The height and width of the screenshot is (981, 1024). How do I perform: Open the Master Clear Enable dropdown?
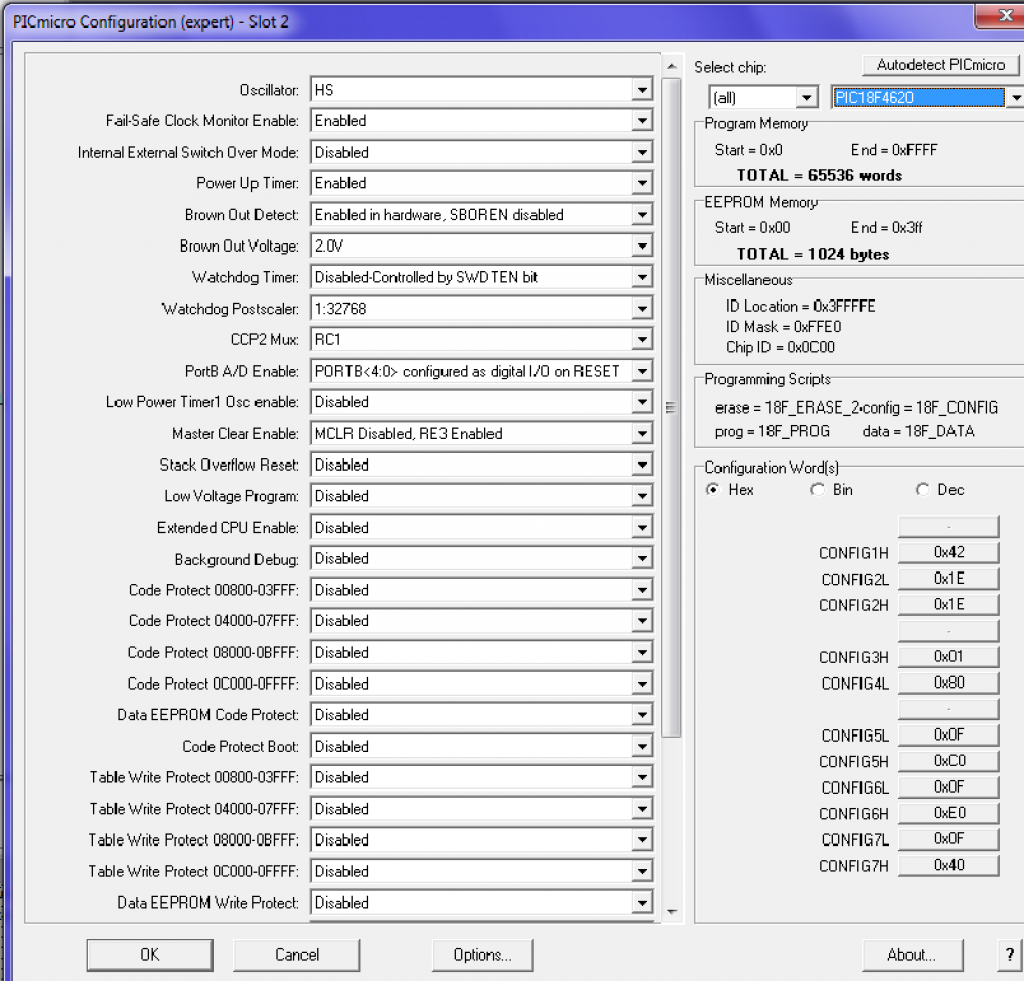(x=481, y=433)
